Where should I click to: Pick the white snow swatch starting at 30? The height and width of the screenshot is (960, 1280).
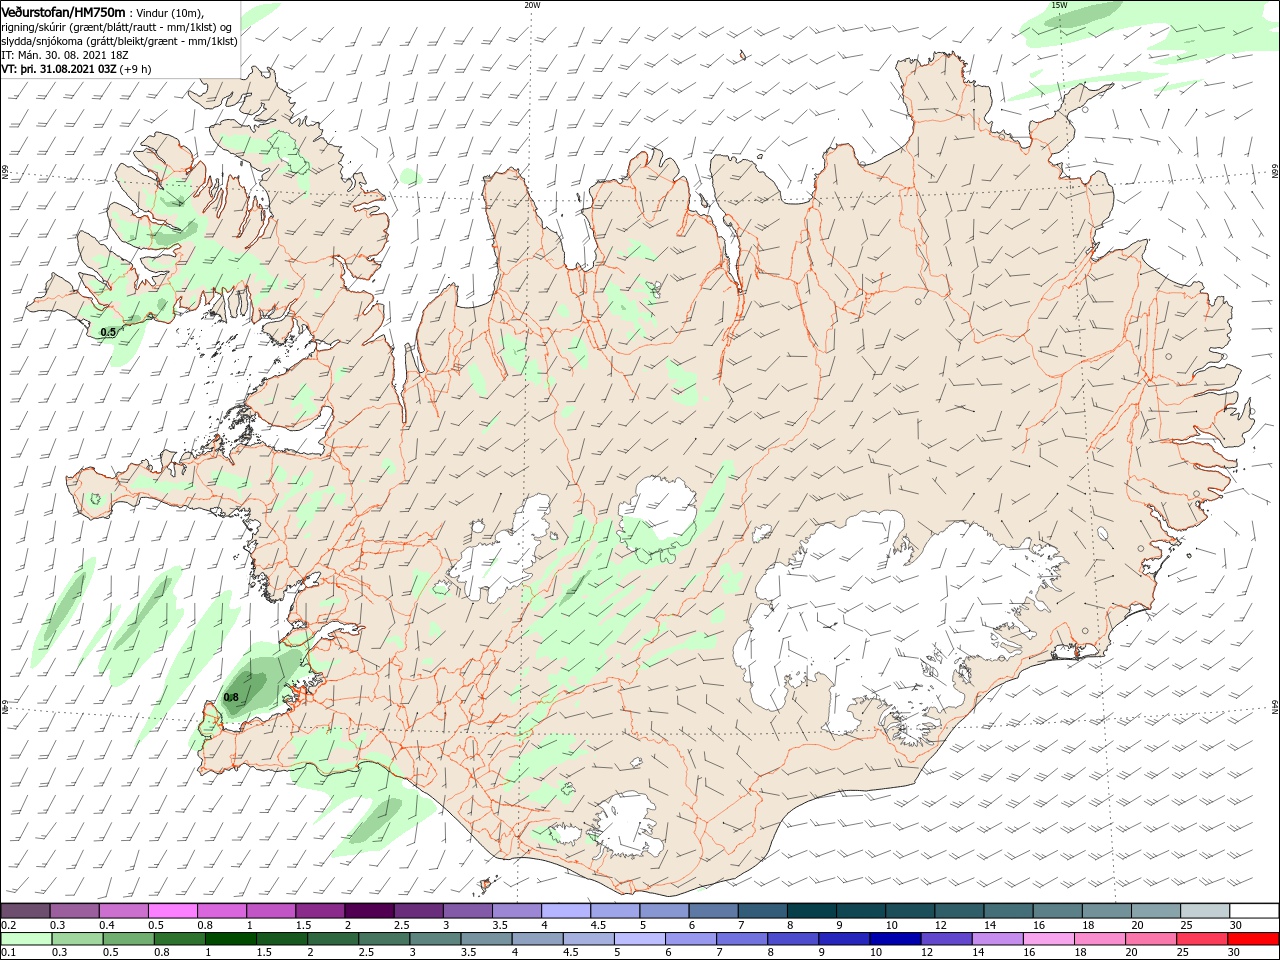click(x=1254, y=911)
